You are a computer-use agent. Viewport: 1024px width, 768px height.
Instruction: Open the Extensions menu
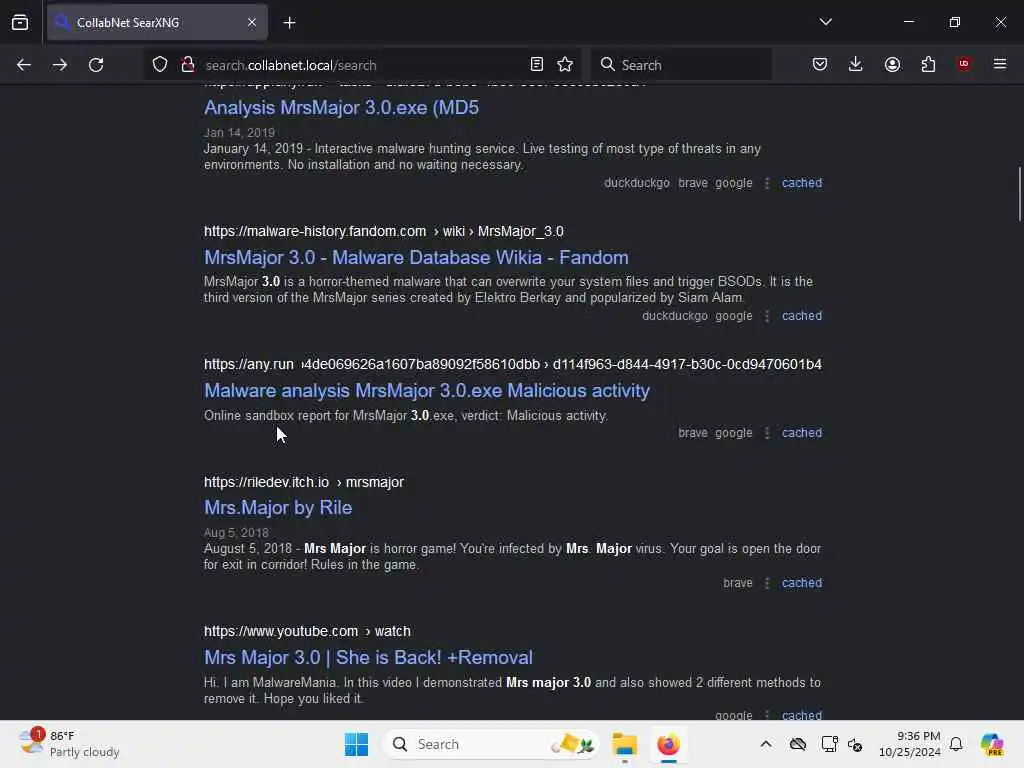pyautogui.click(x=928, y=64)
